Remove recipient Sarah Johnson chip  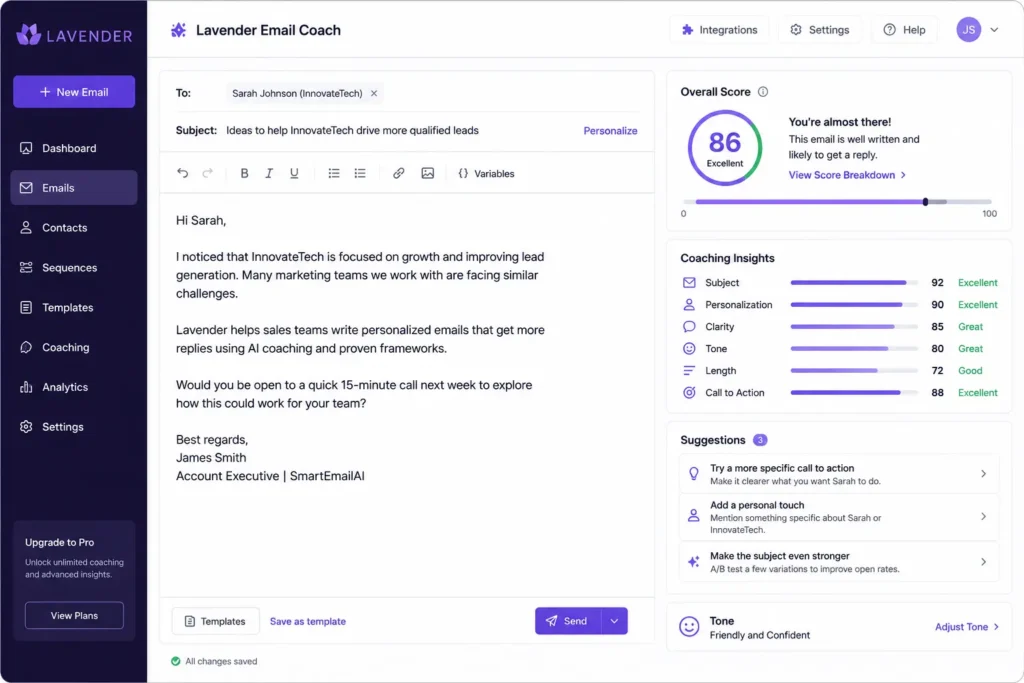tap(374, 93)
